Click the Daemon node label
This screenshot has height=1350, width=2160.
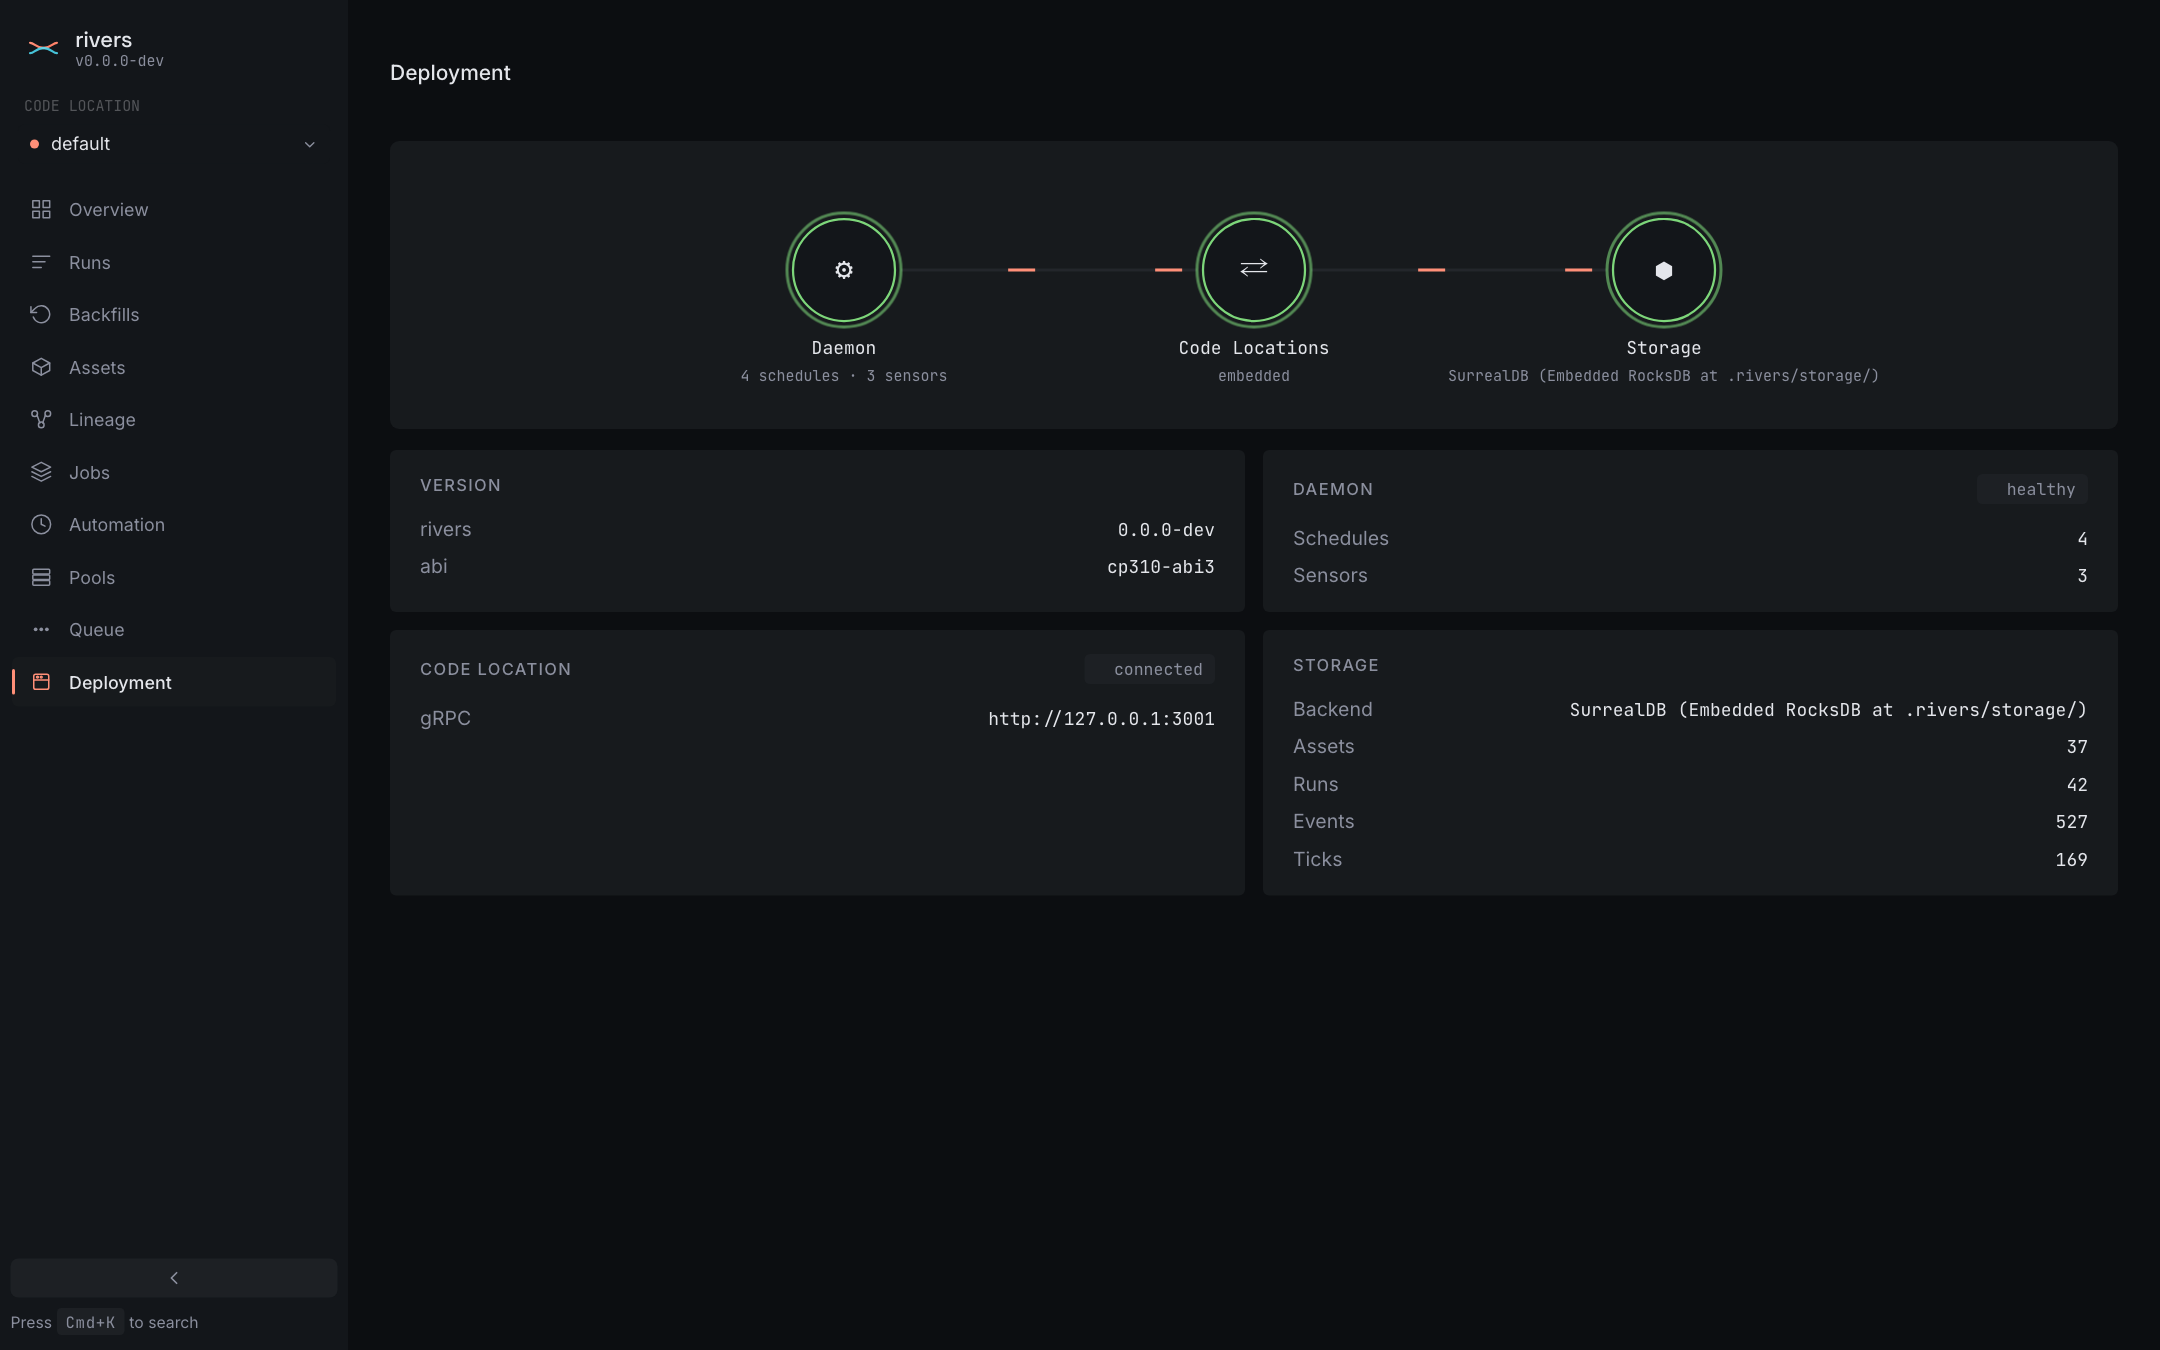844,348
